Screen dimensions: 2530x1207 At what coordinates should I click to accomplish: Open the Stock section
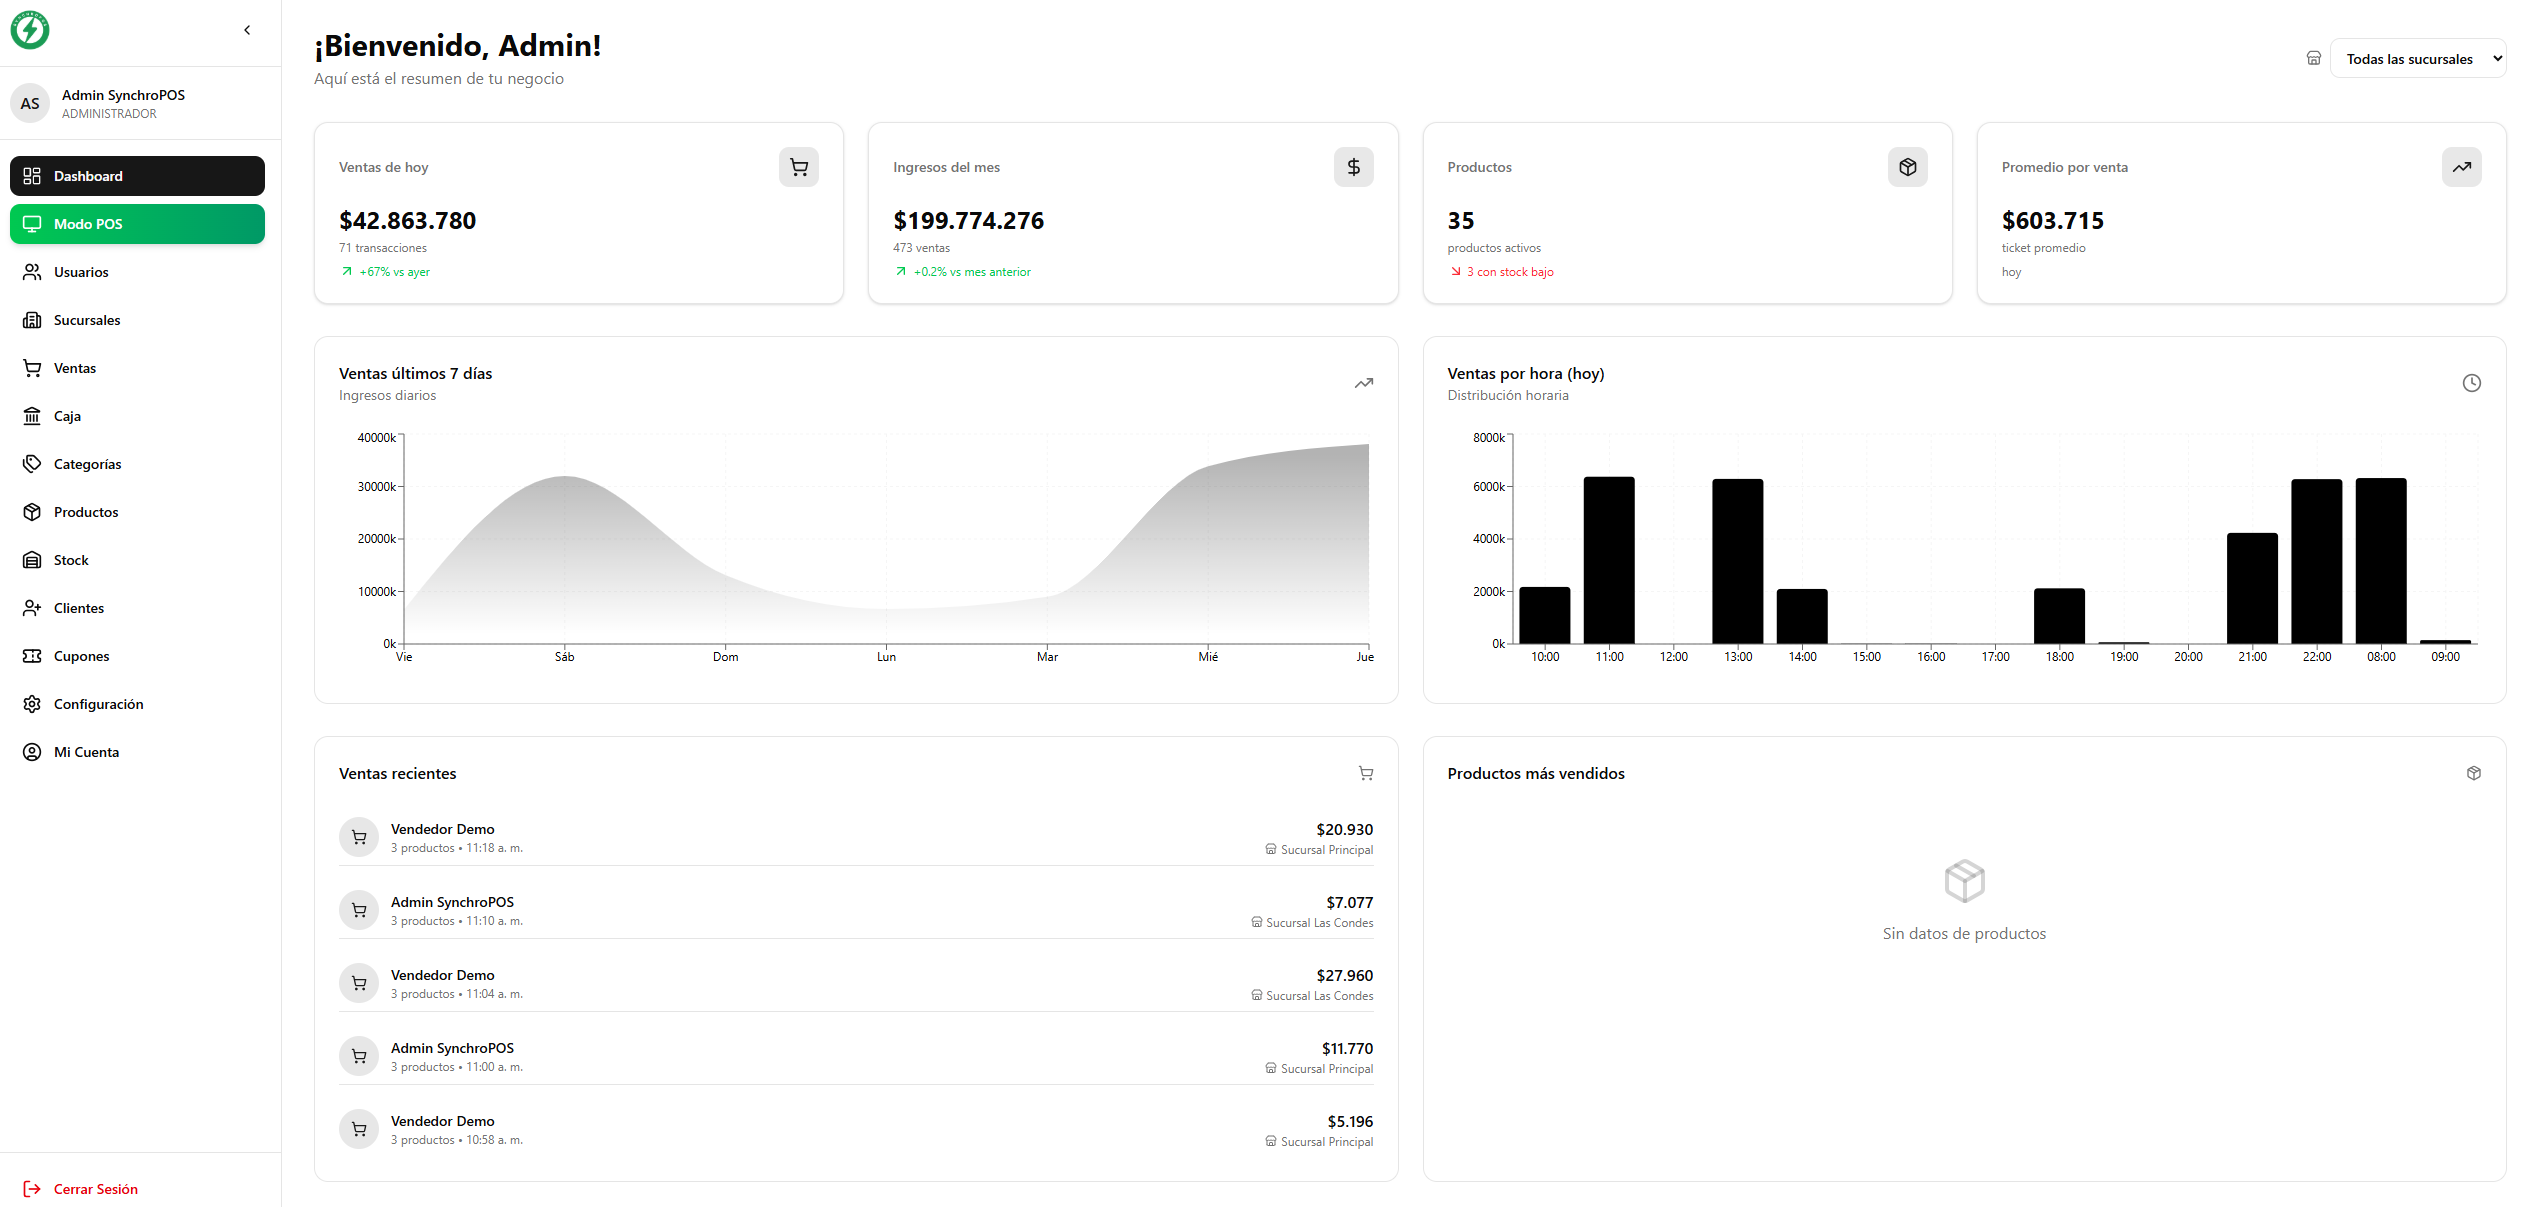pyautogui.click(x=137, y=560)
